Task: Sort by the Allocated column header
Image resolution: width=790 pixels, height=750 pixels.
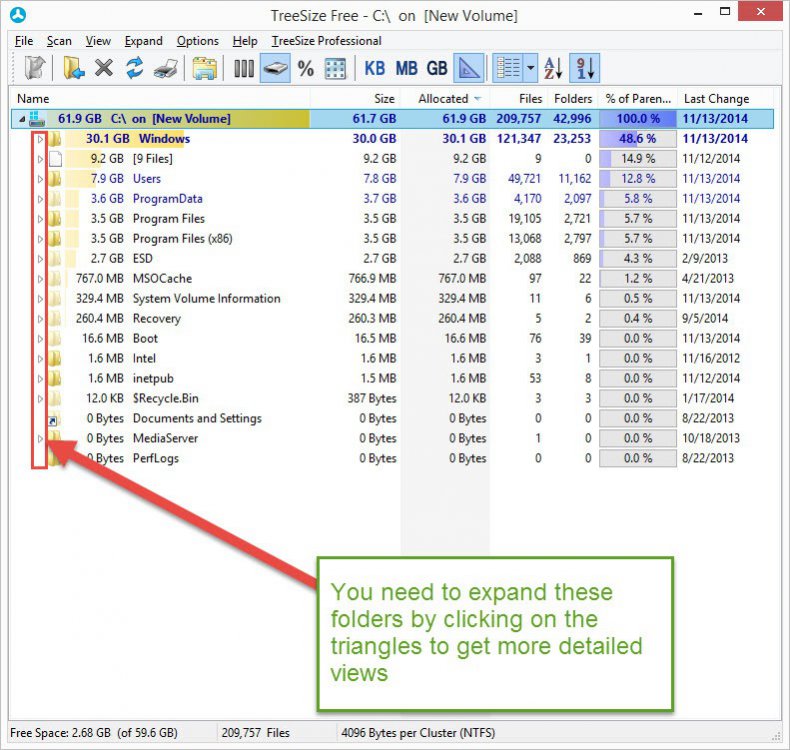Action: point(445,99)
